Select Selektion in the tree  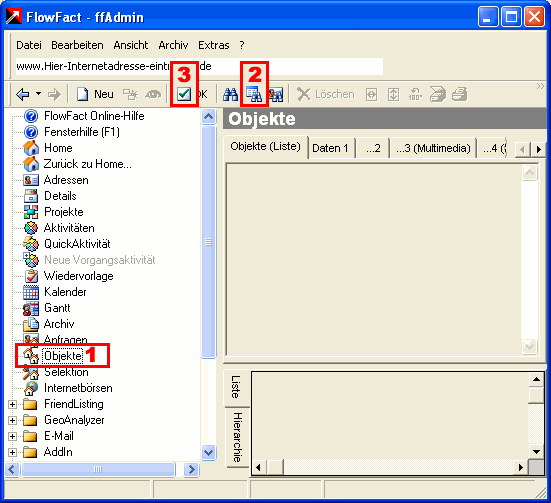click(66, 372)
